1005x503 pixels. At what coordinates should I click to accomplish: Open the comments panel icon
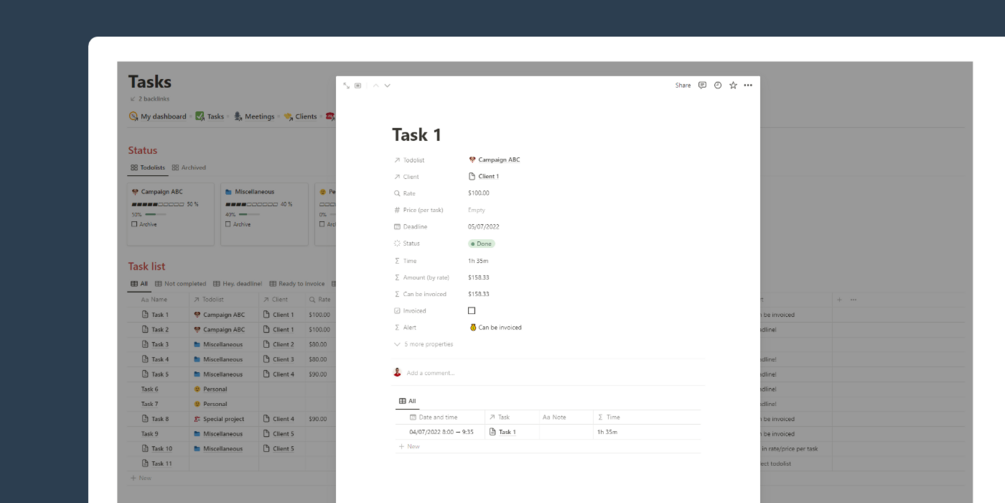coord(702,85)
